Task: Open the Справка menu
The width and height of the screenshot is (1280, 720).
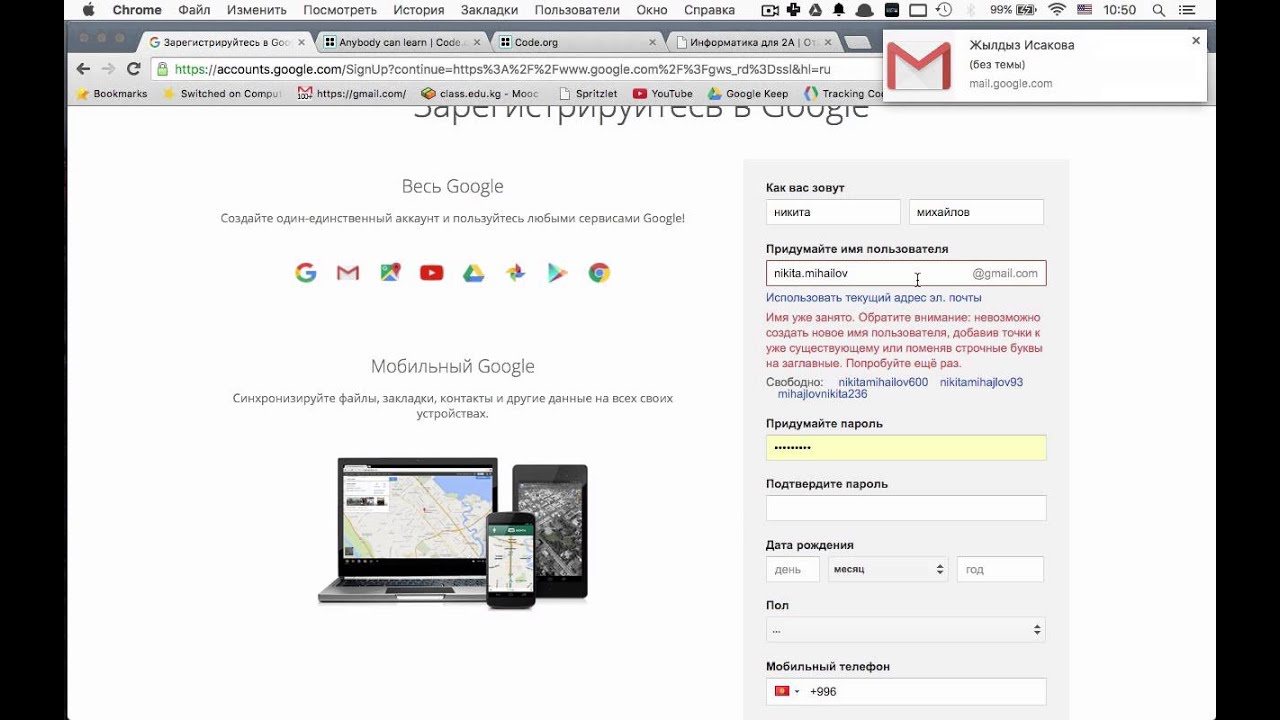Action: coord(709,10)
